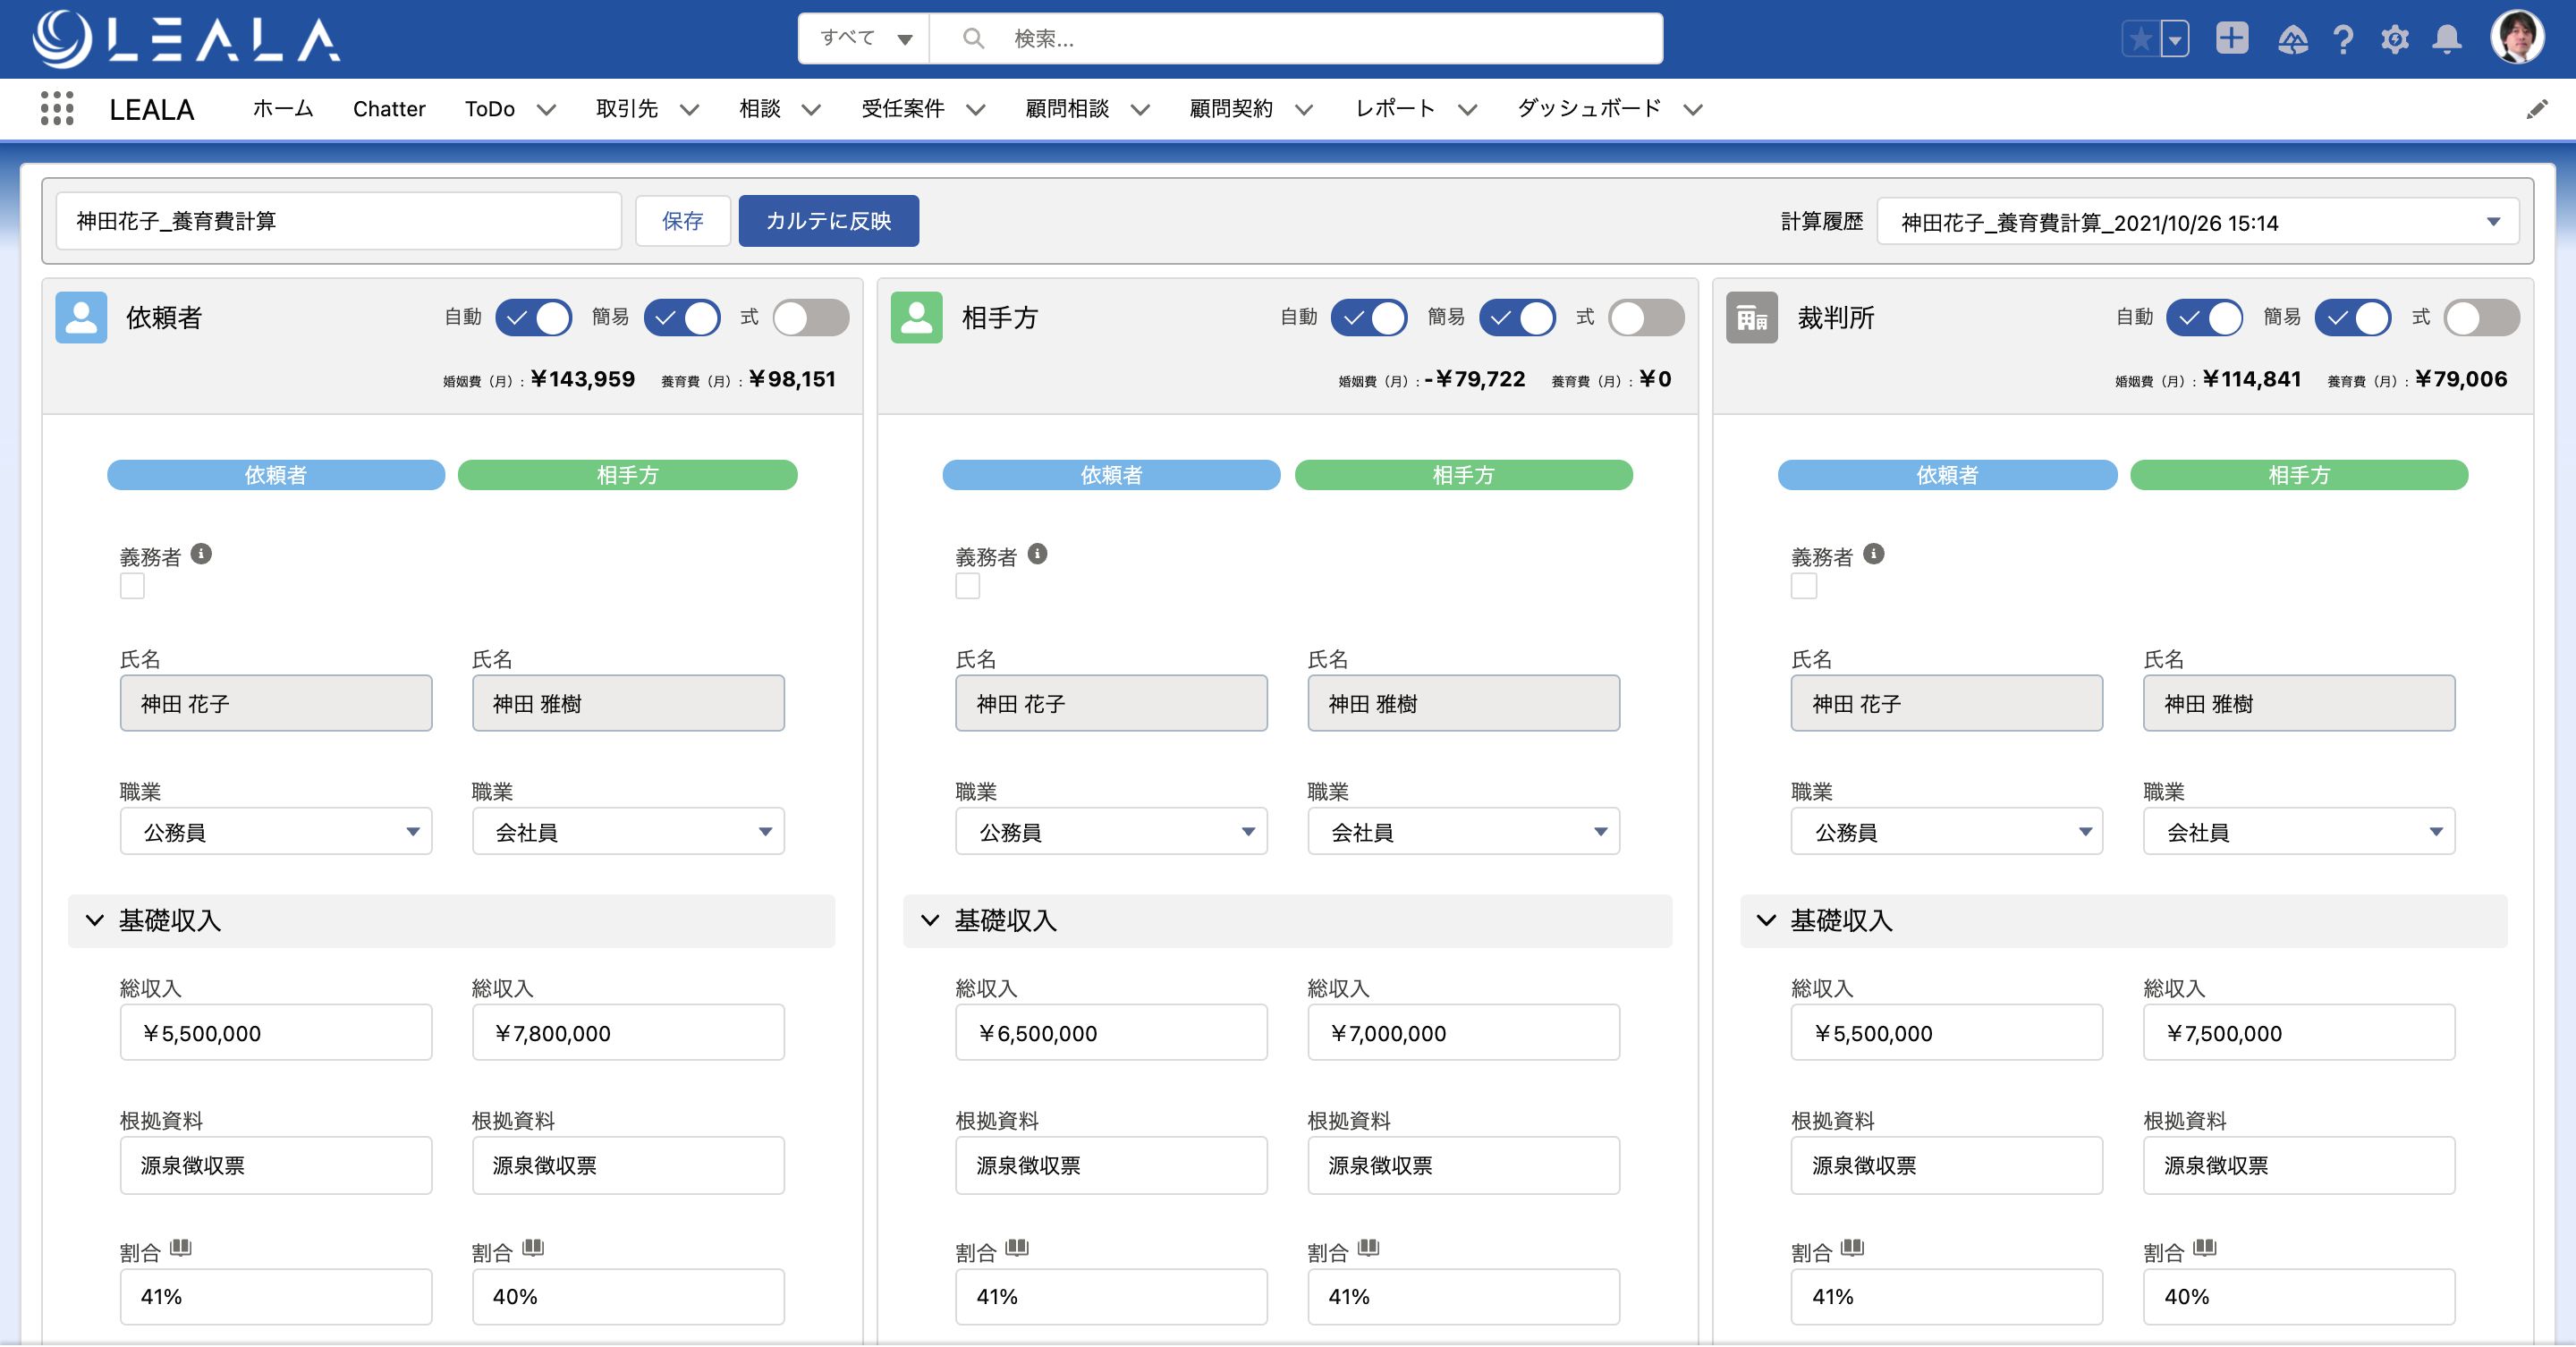Open the setup gear icon
The image size is (2576, 1347).
point(2394,40)
